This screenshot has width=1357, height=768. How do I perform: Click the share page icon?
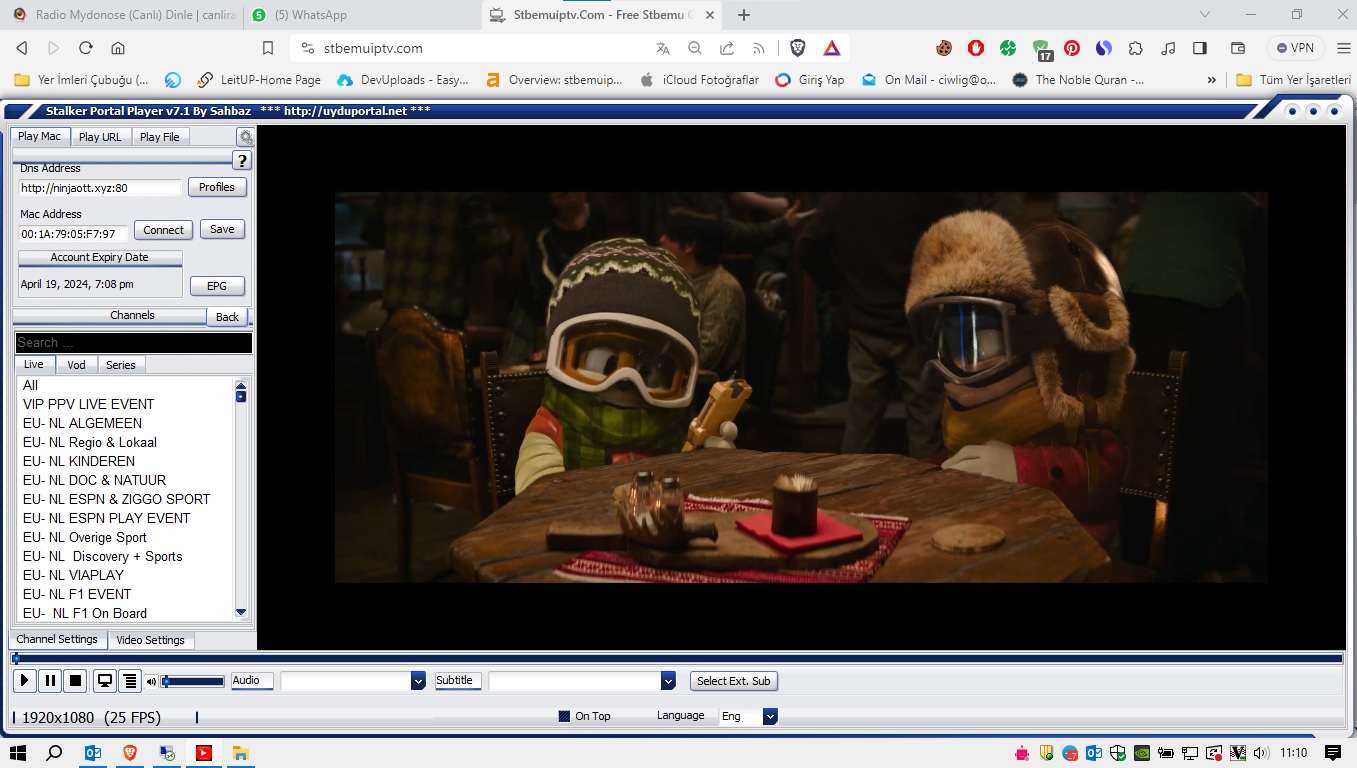tap(727, 48)
